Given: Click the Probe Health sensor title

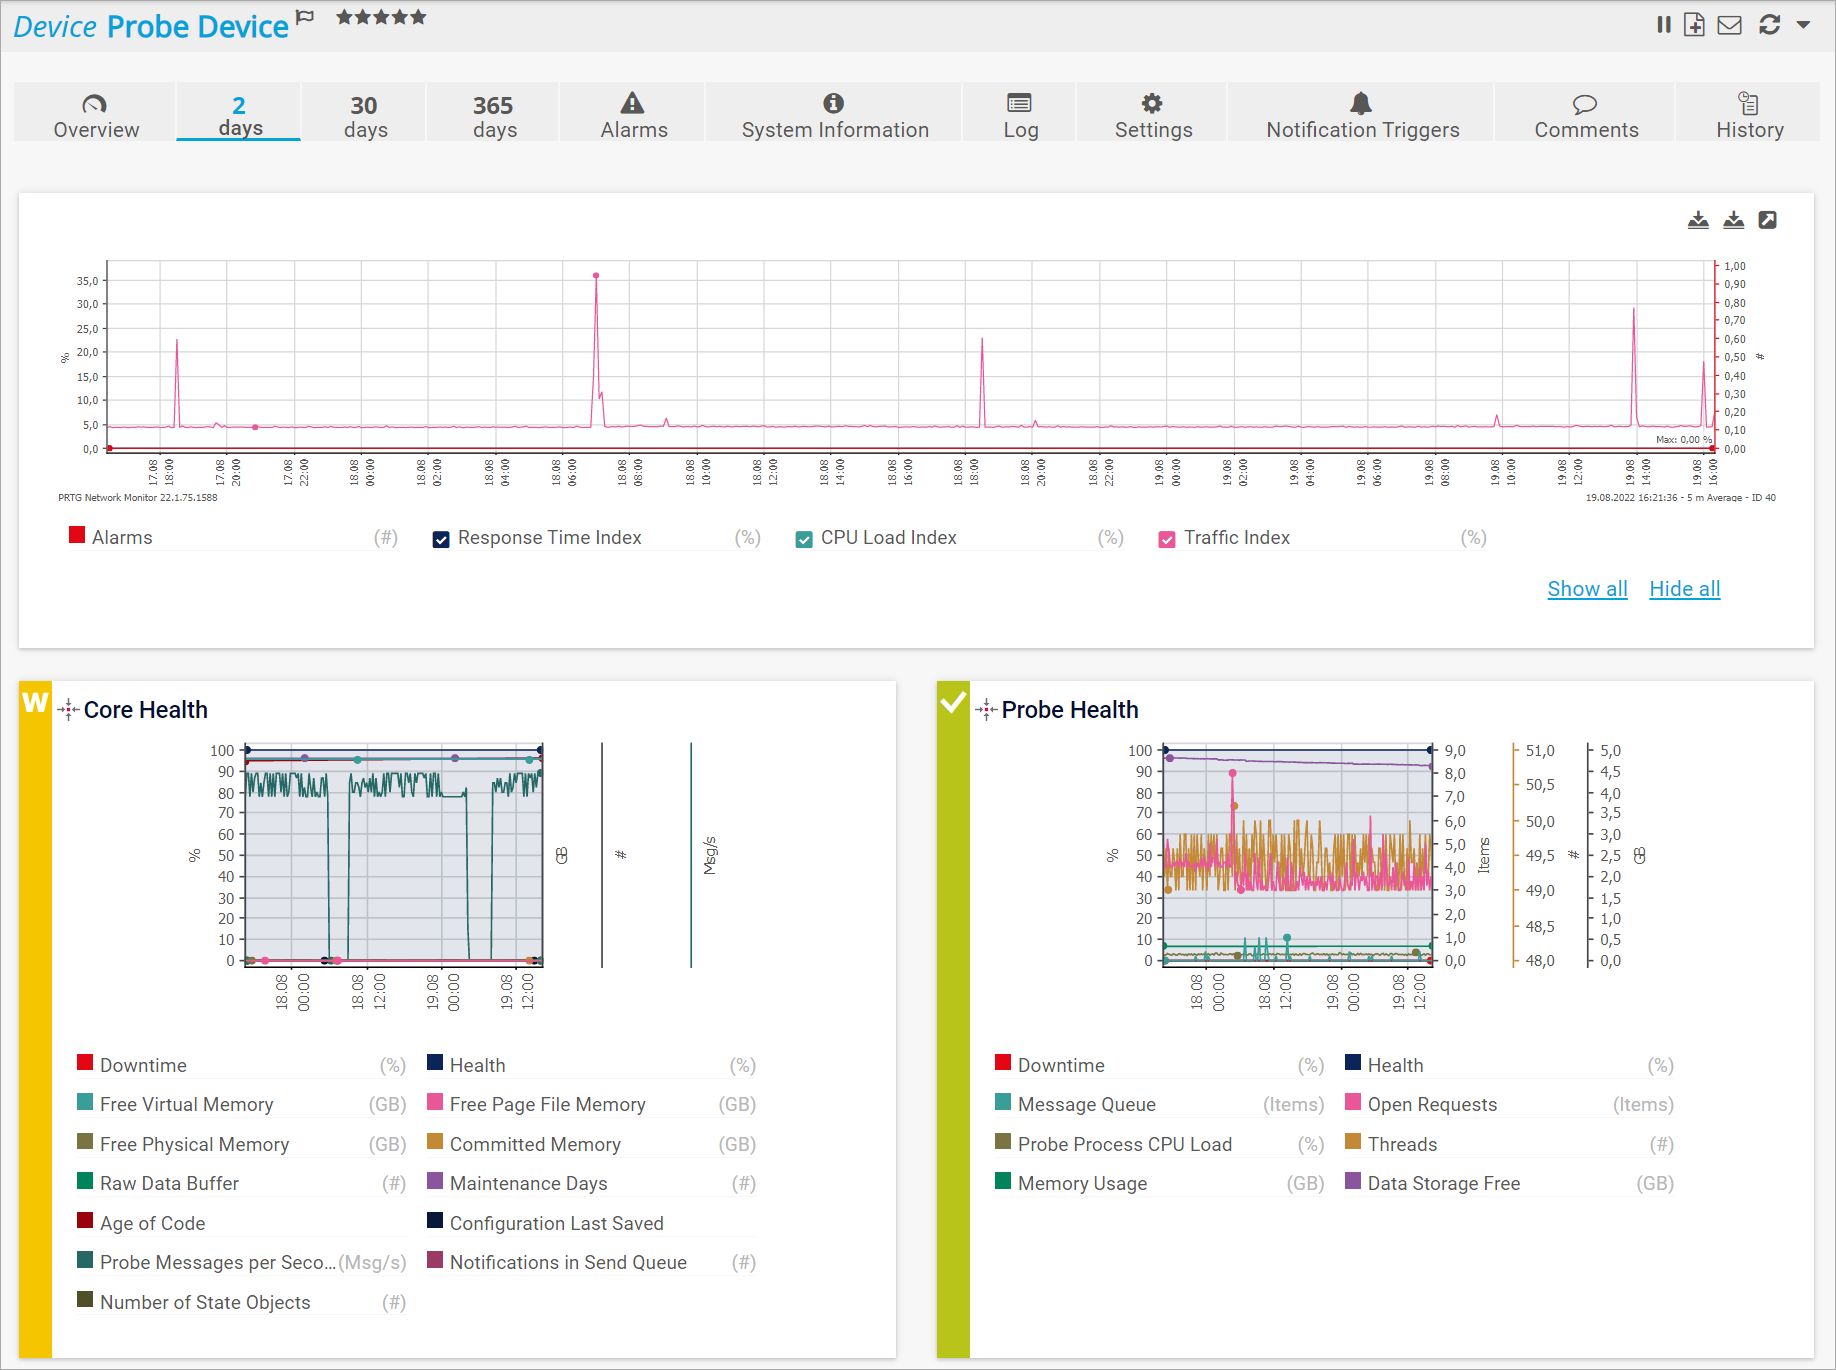Looking at the screenshot, I should 1070,710.
